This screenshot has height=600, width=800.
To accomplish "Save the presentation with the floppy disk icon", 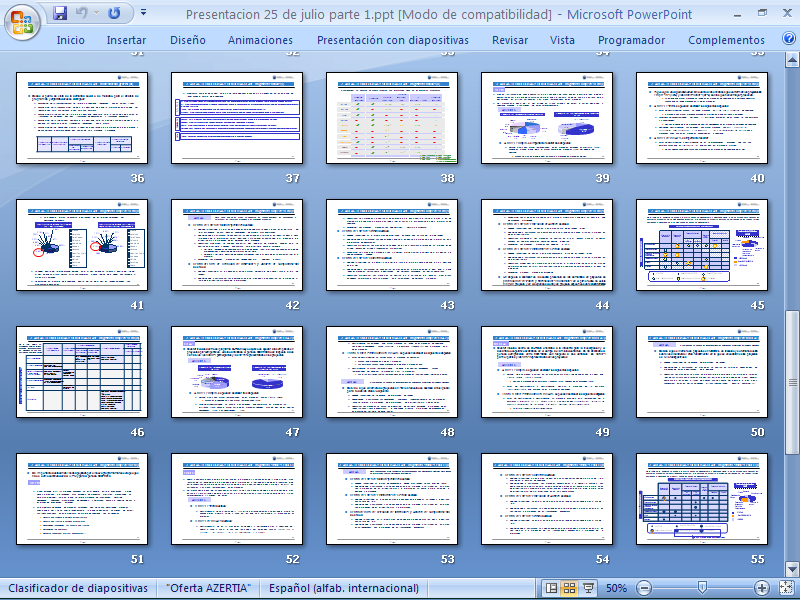I will point(60,13).
